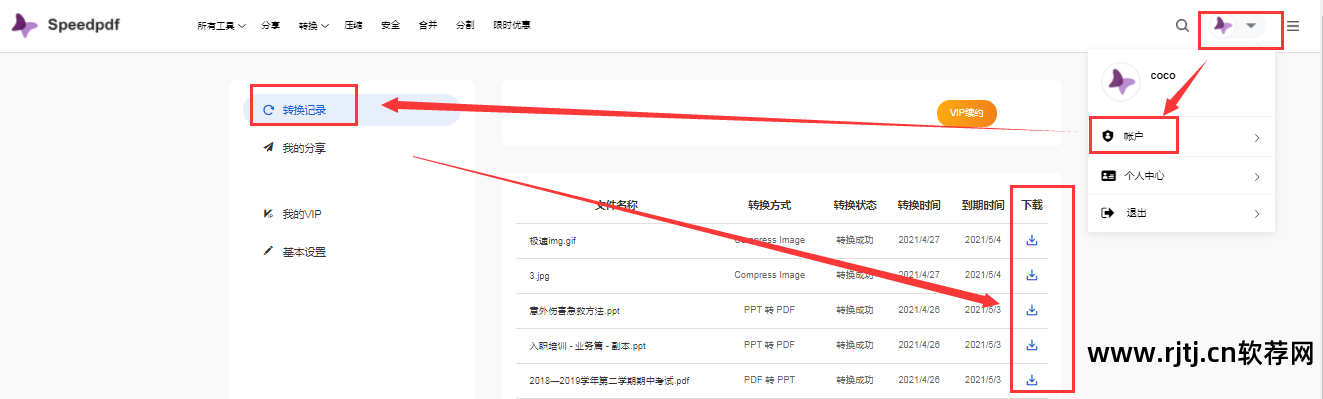1323x399 pixels.
Task: Click the user avatar in the header
Action: coord(1222,25)
